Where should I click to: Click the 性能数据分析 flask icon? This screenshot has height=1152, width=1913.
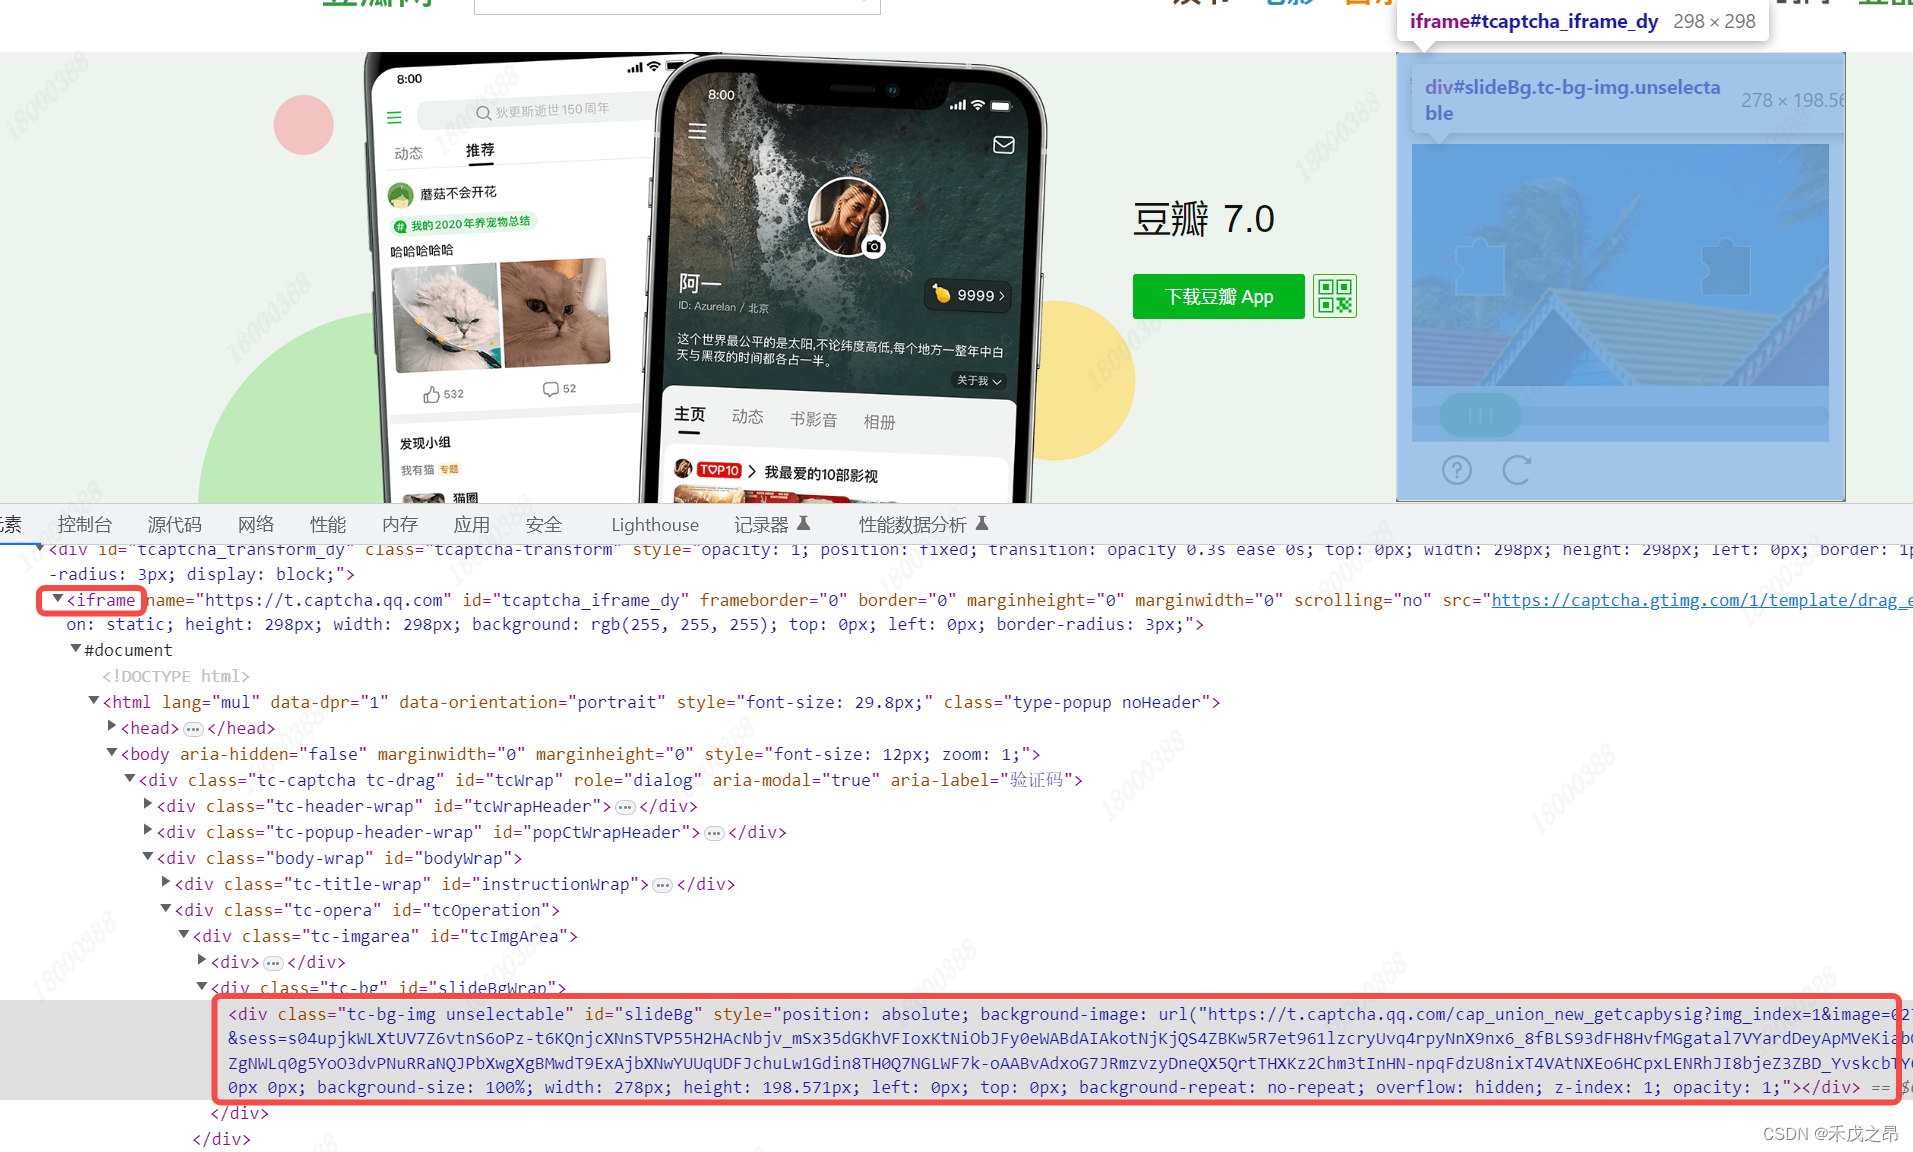point(982,523)
